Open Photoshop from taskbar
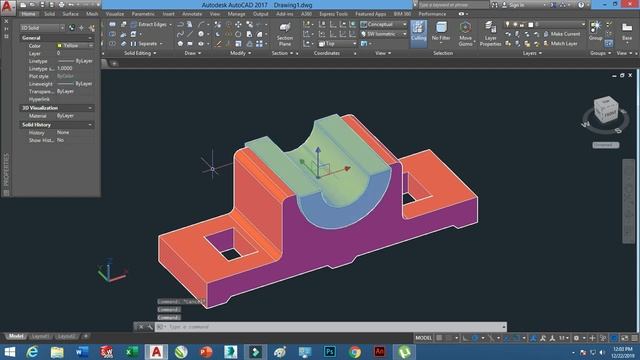 coord(330,352)
